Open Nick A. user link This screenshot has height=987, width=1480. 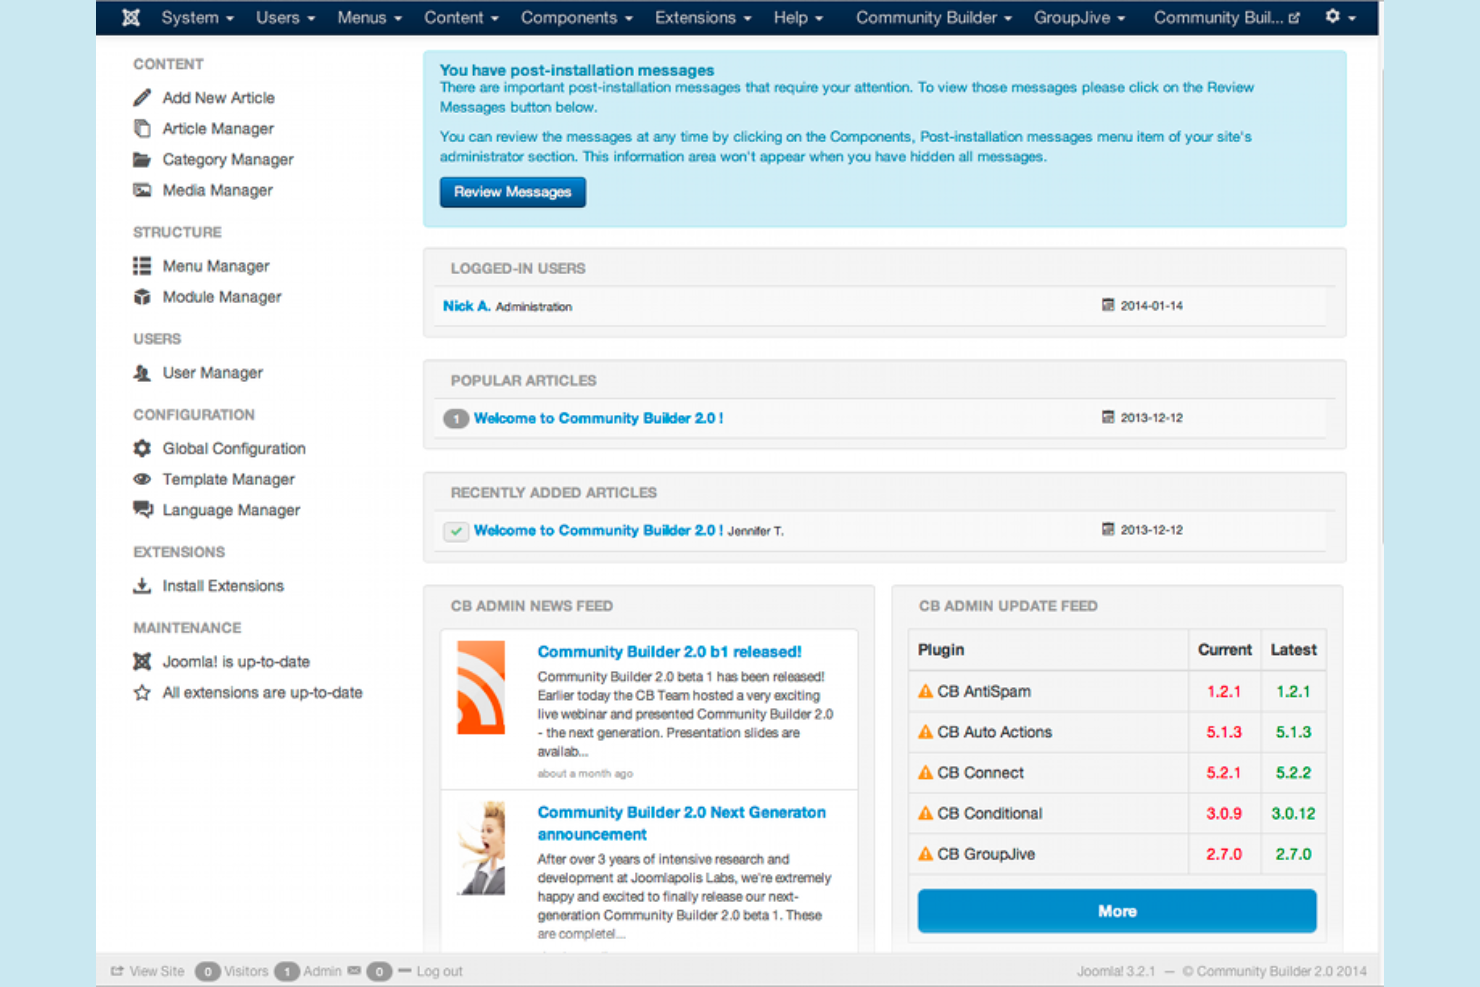466,306
